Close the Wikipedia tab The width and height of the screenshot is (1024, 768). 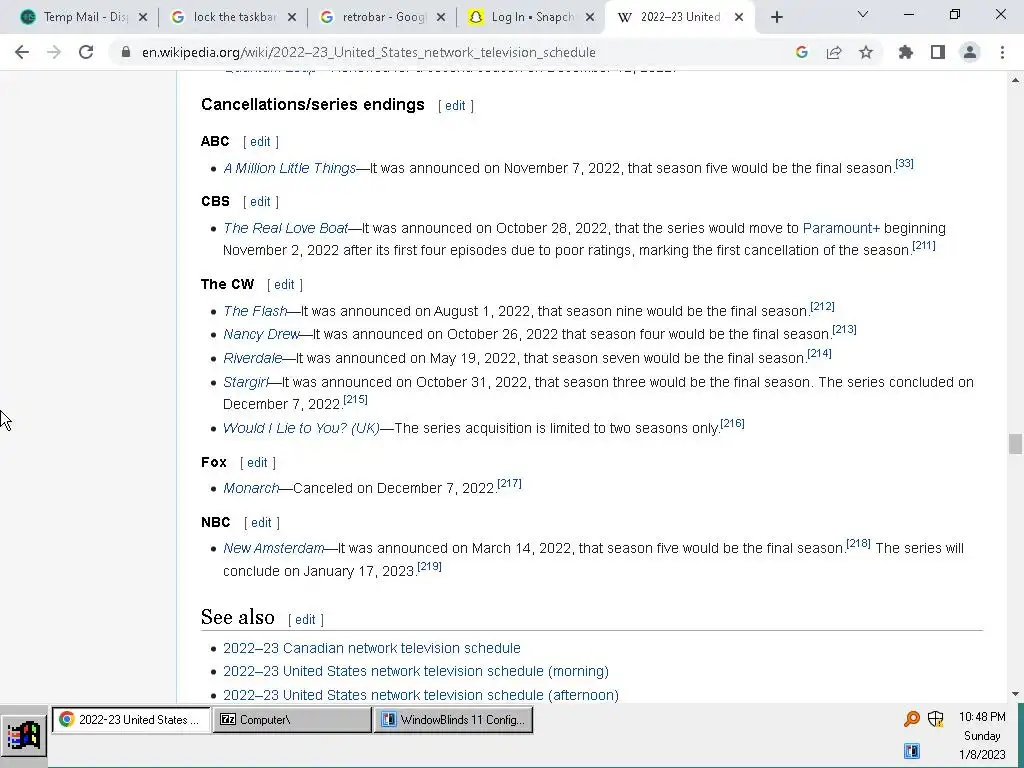[x=739, y=18]
